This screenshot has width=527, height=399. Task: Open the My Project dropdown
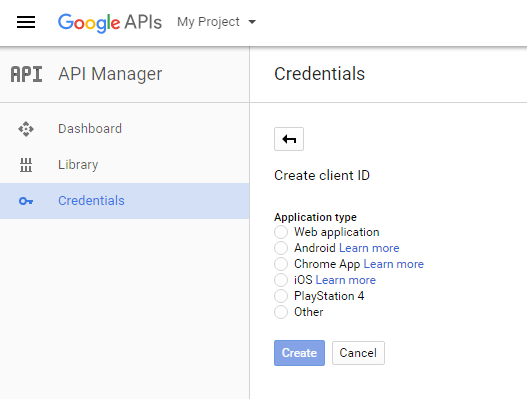click(x=216, y=22)
